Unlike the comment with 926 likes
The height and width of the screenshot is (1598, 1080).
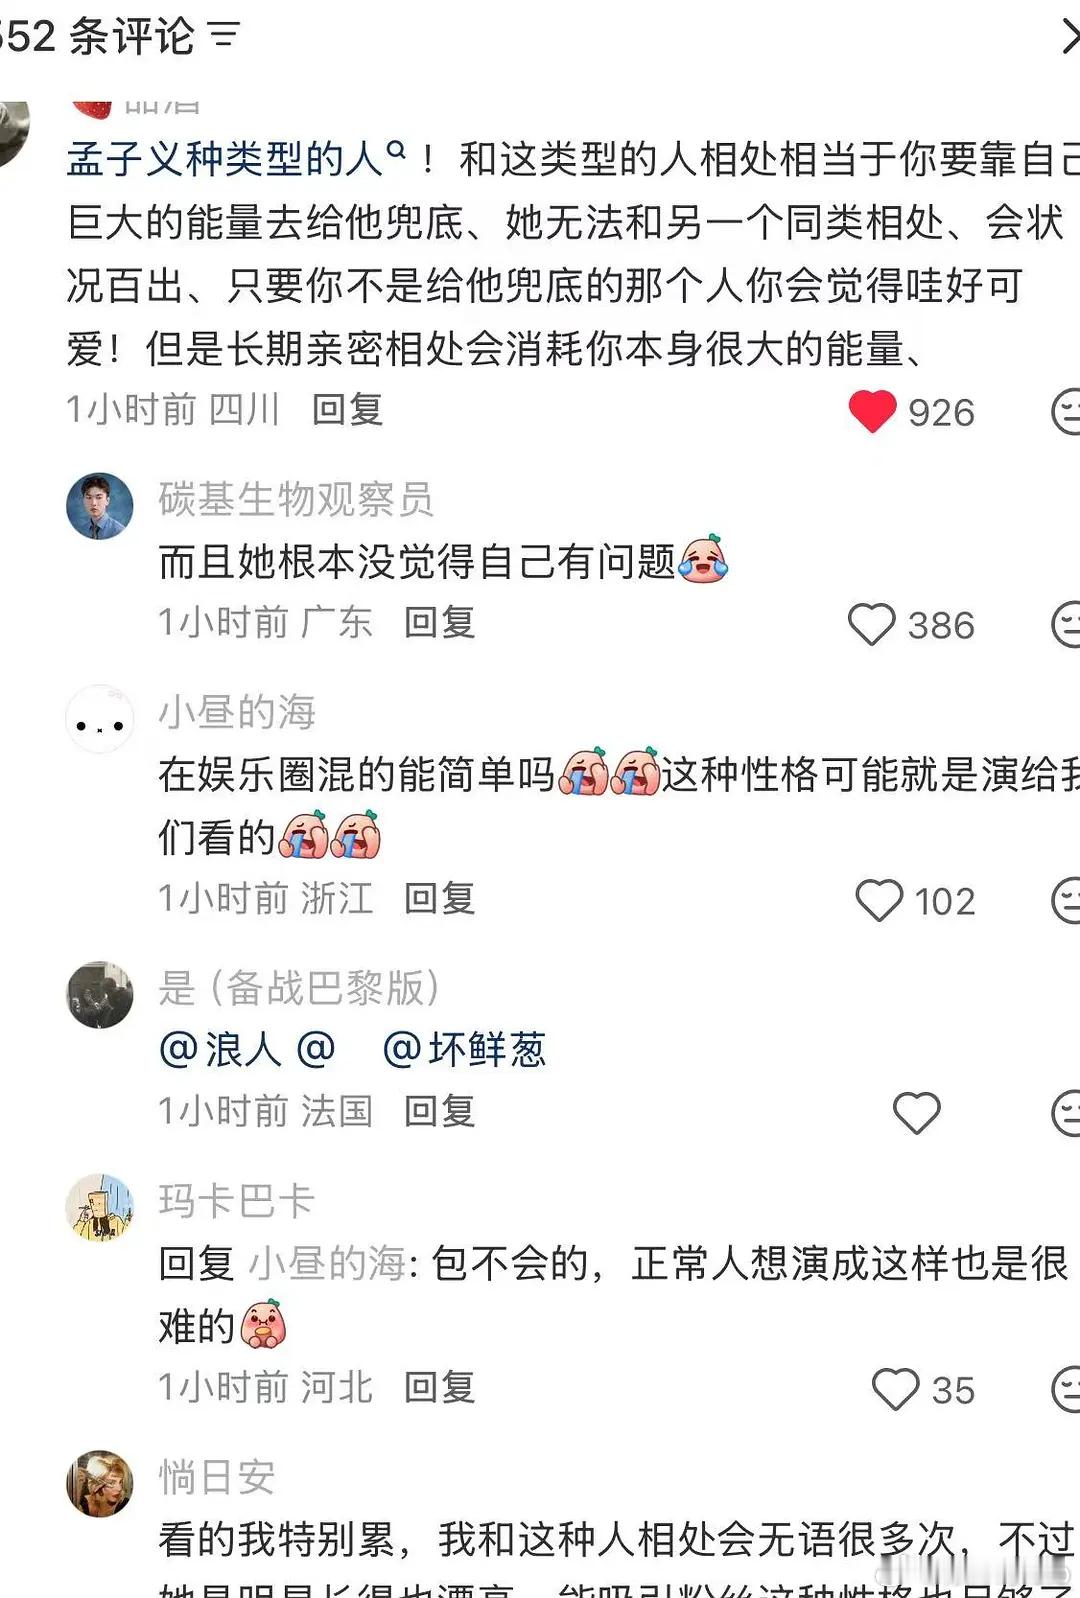tap(872, 411)
